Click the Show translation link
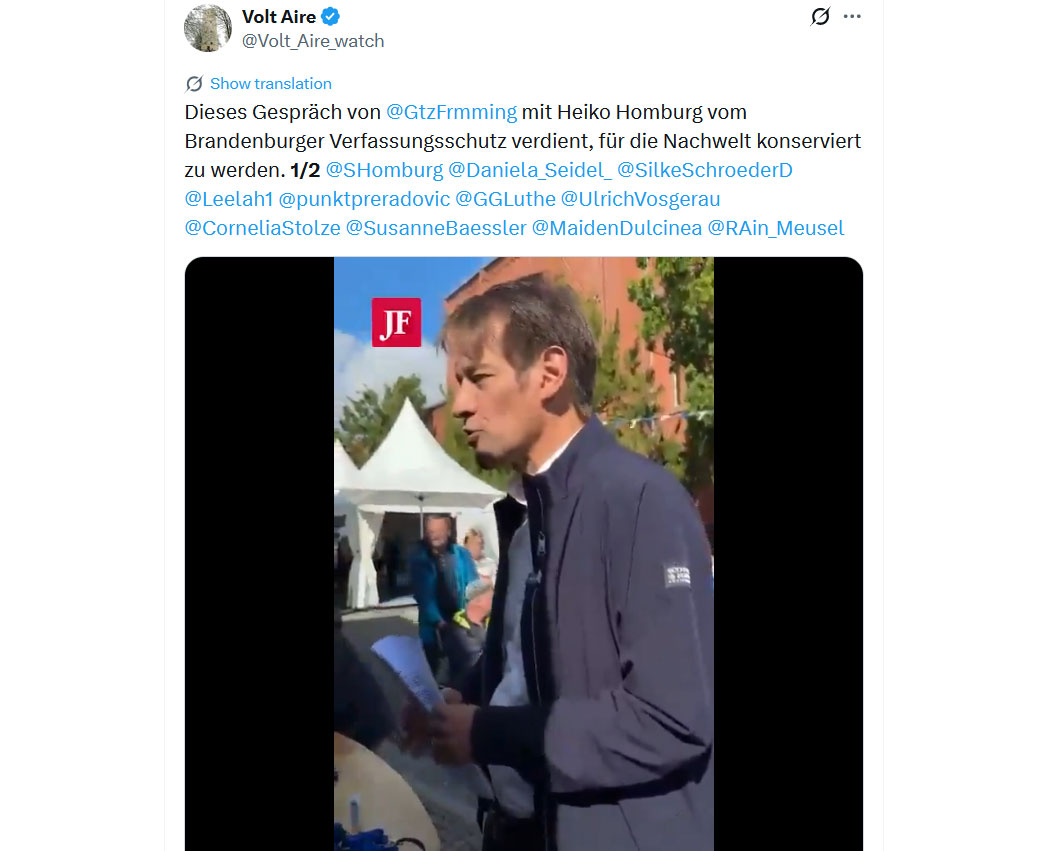 [271, 84]
